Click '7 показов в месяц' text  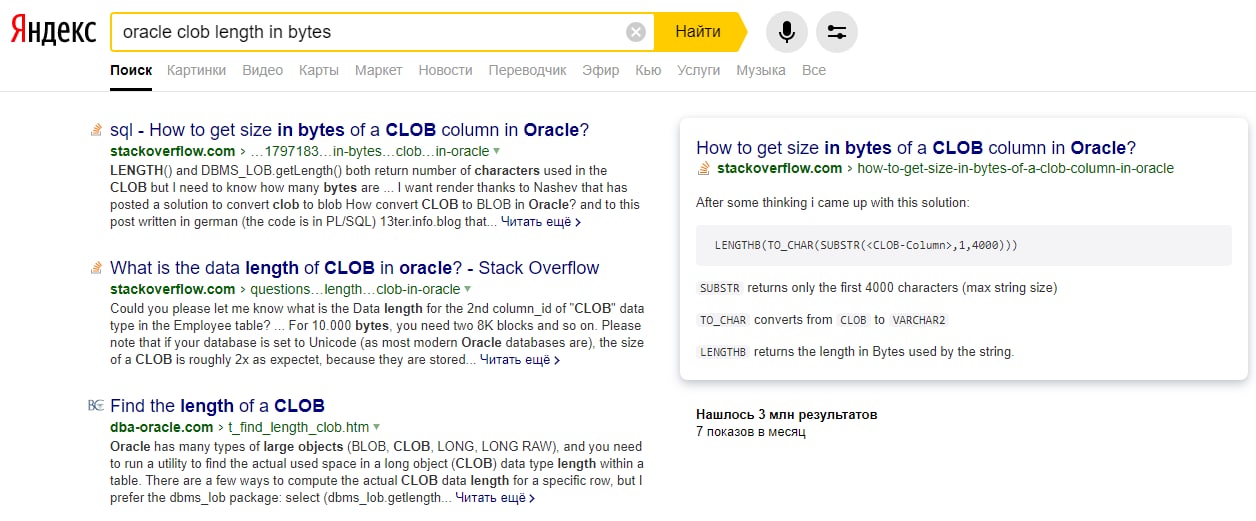tap(750, 432)
